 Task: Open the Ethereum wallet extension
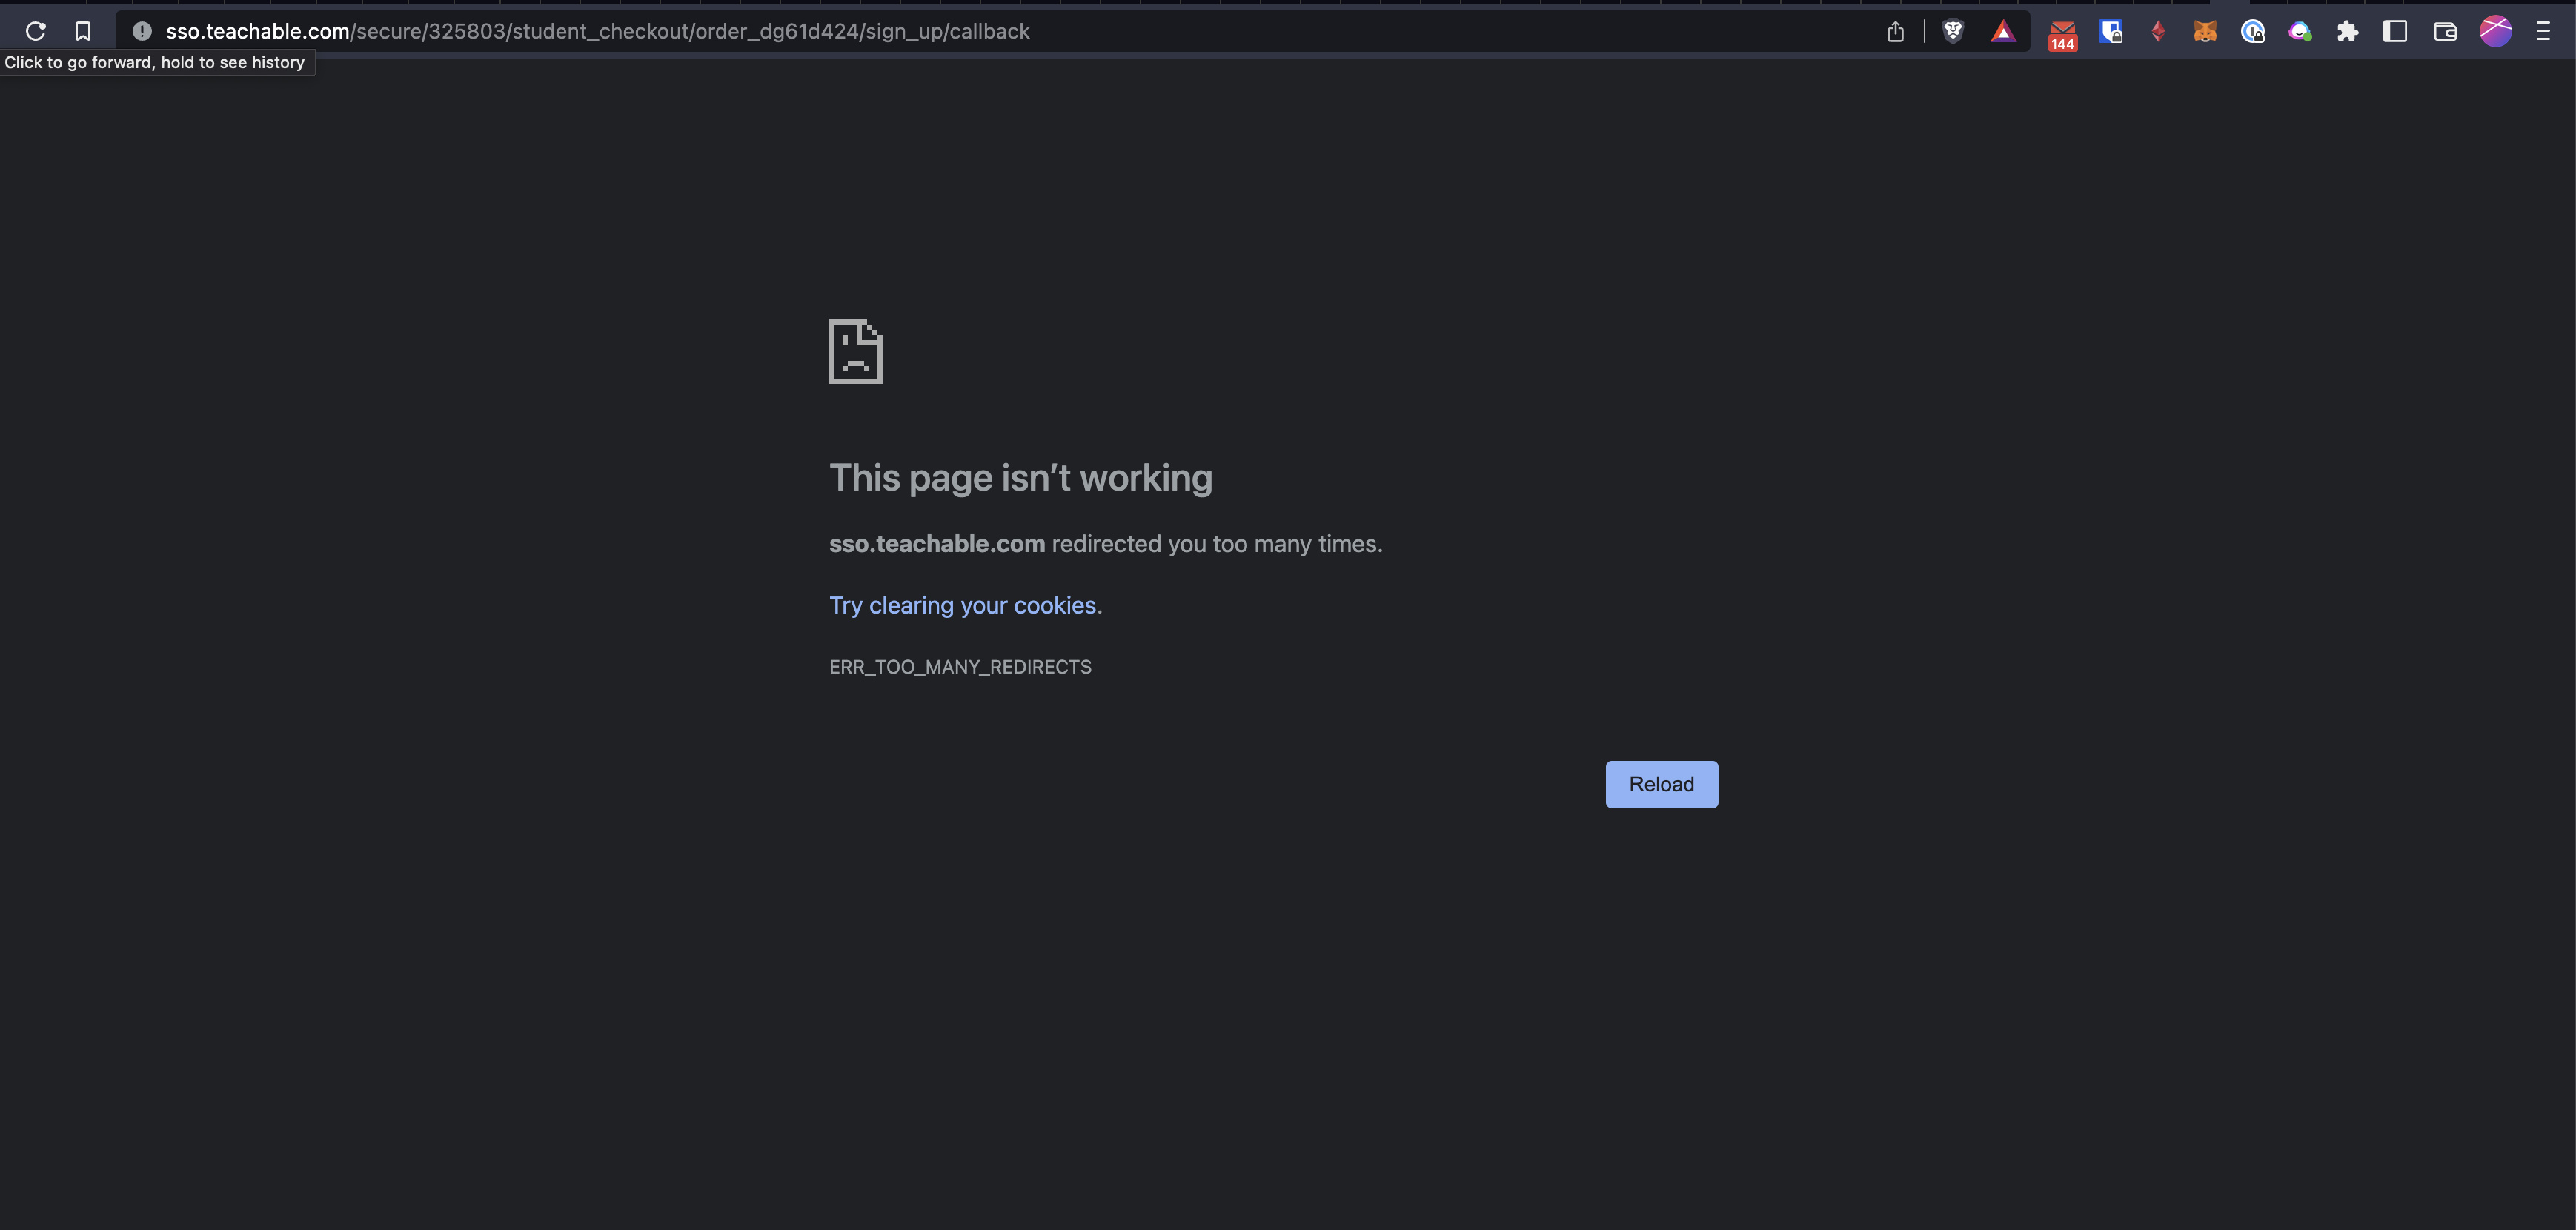tap(2158, 31)
